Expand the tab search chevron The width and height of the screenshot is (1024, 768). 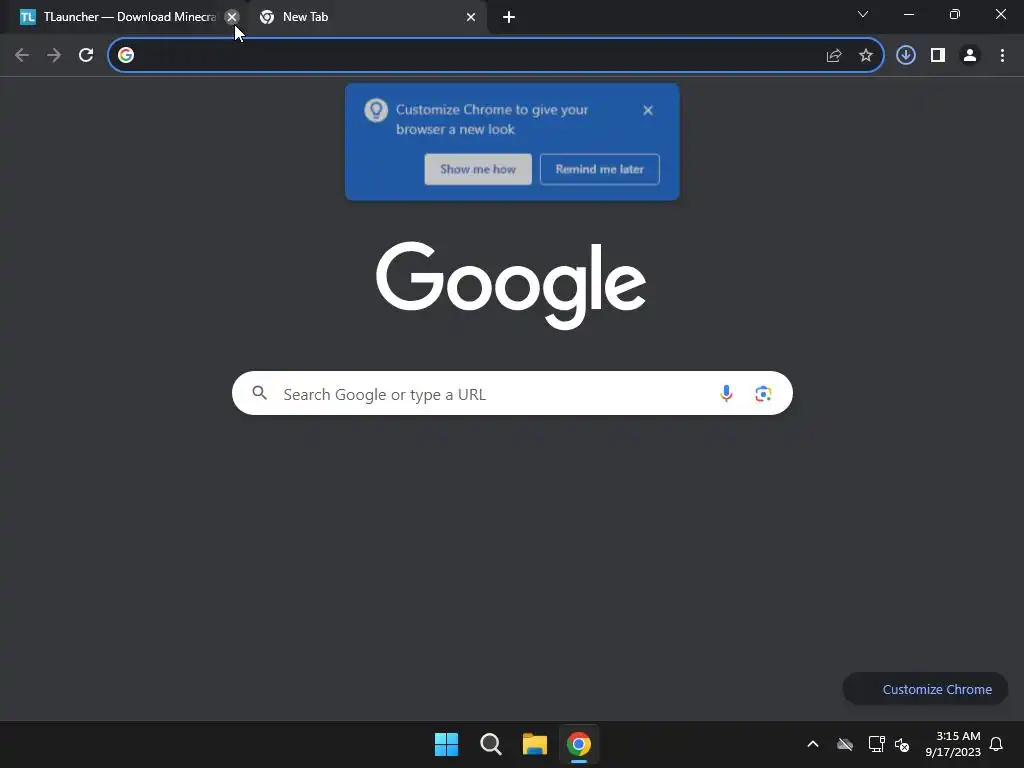pyautogui.click(x=863, y=14)
